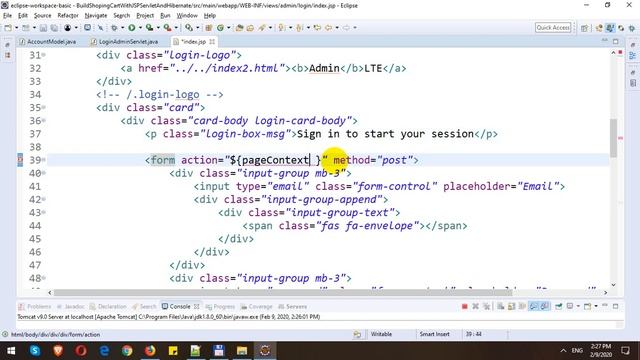
Task: Click the green Run button in toolbar
Action: pos(132,27)
